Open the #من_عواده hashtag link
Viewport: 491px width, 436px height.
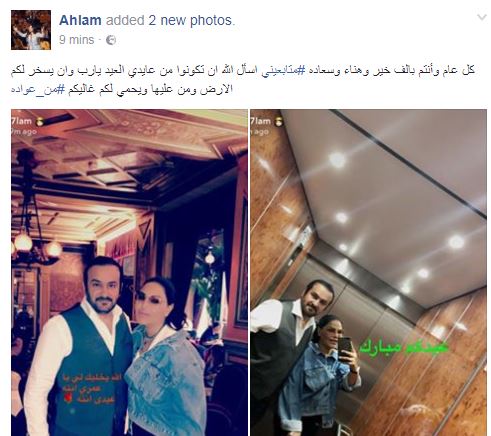37,90
